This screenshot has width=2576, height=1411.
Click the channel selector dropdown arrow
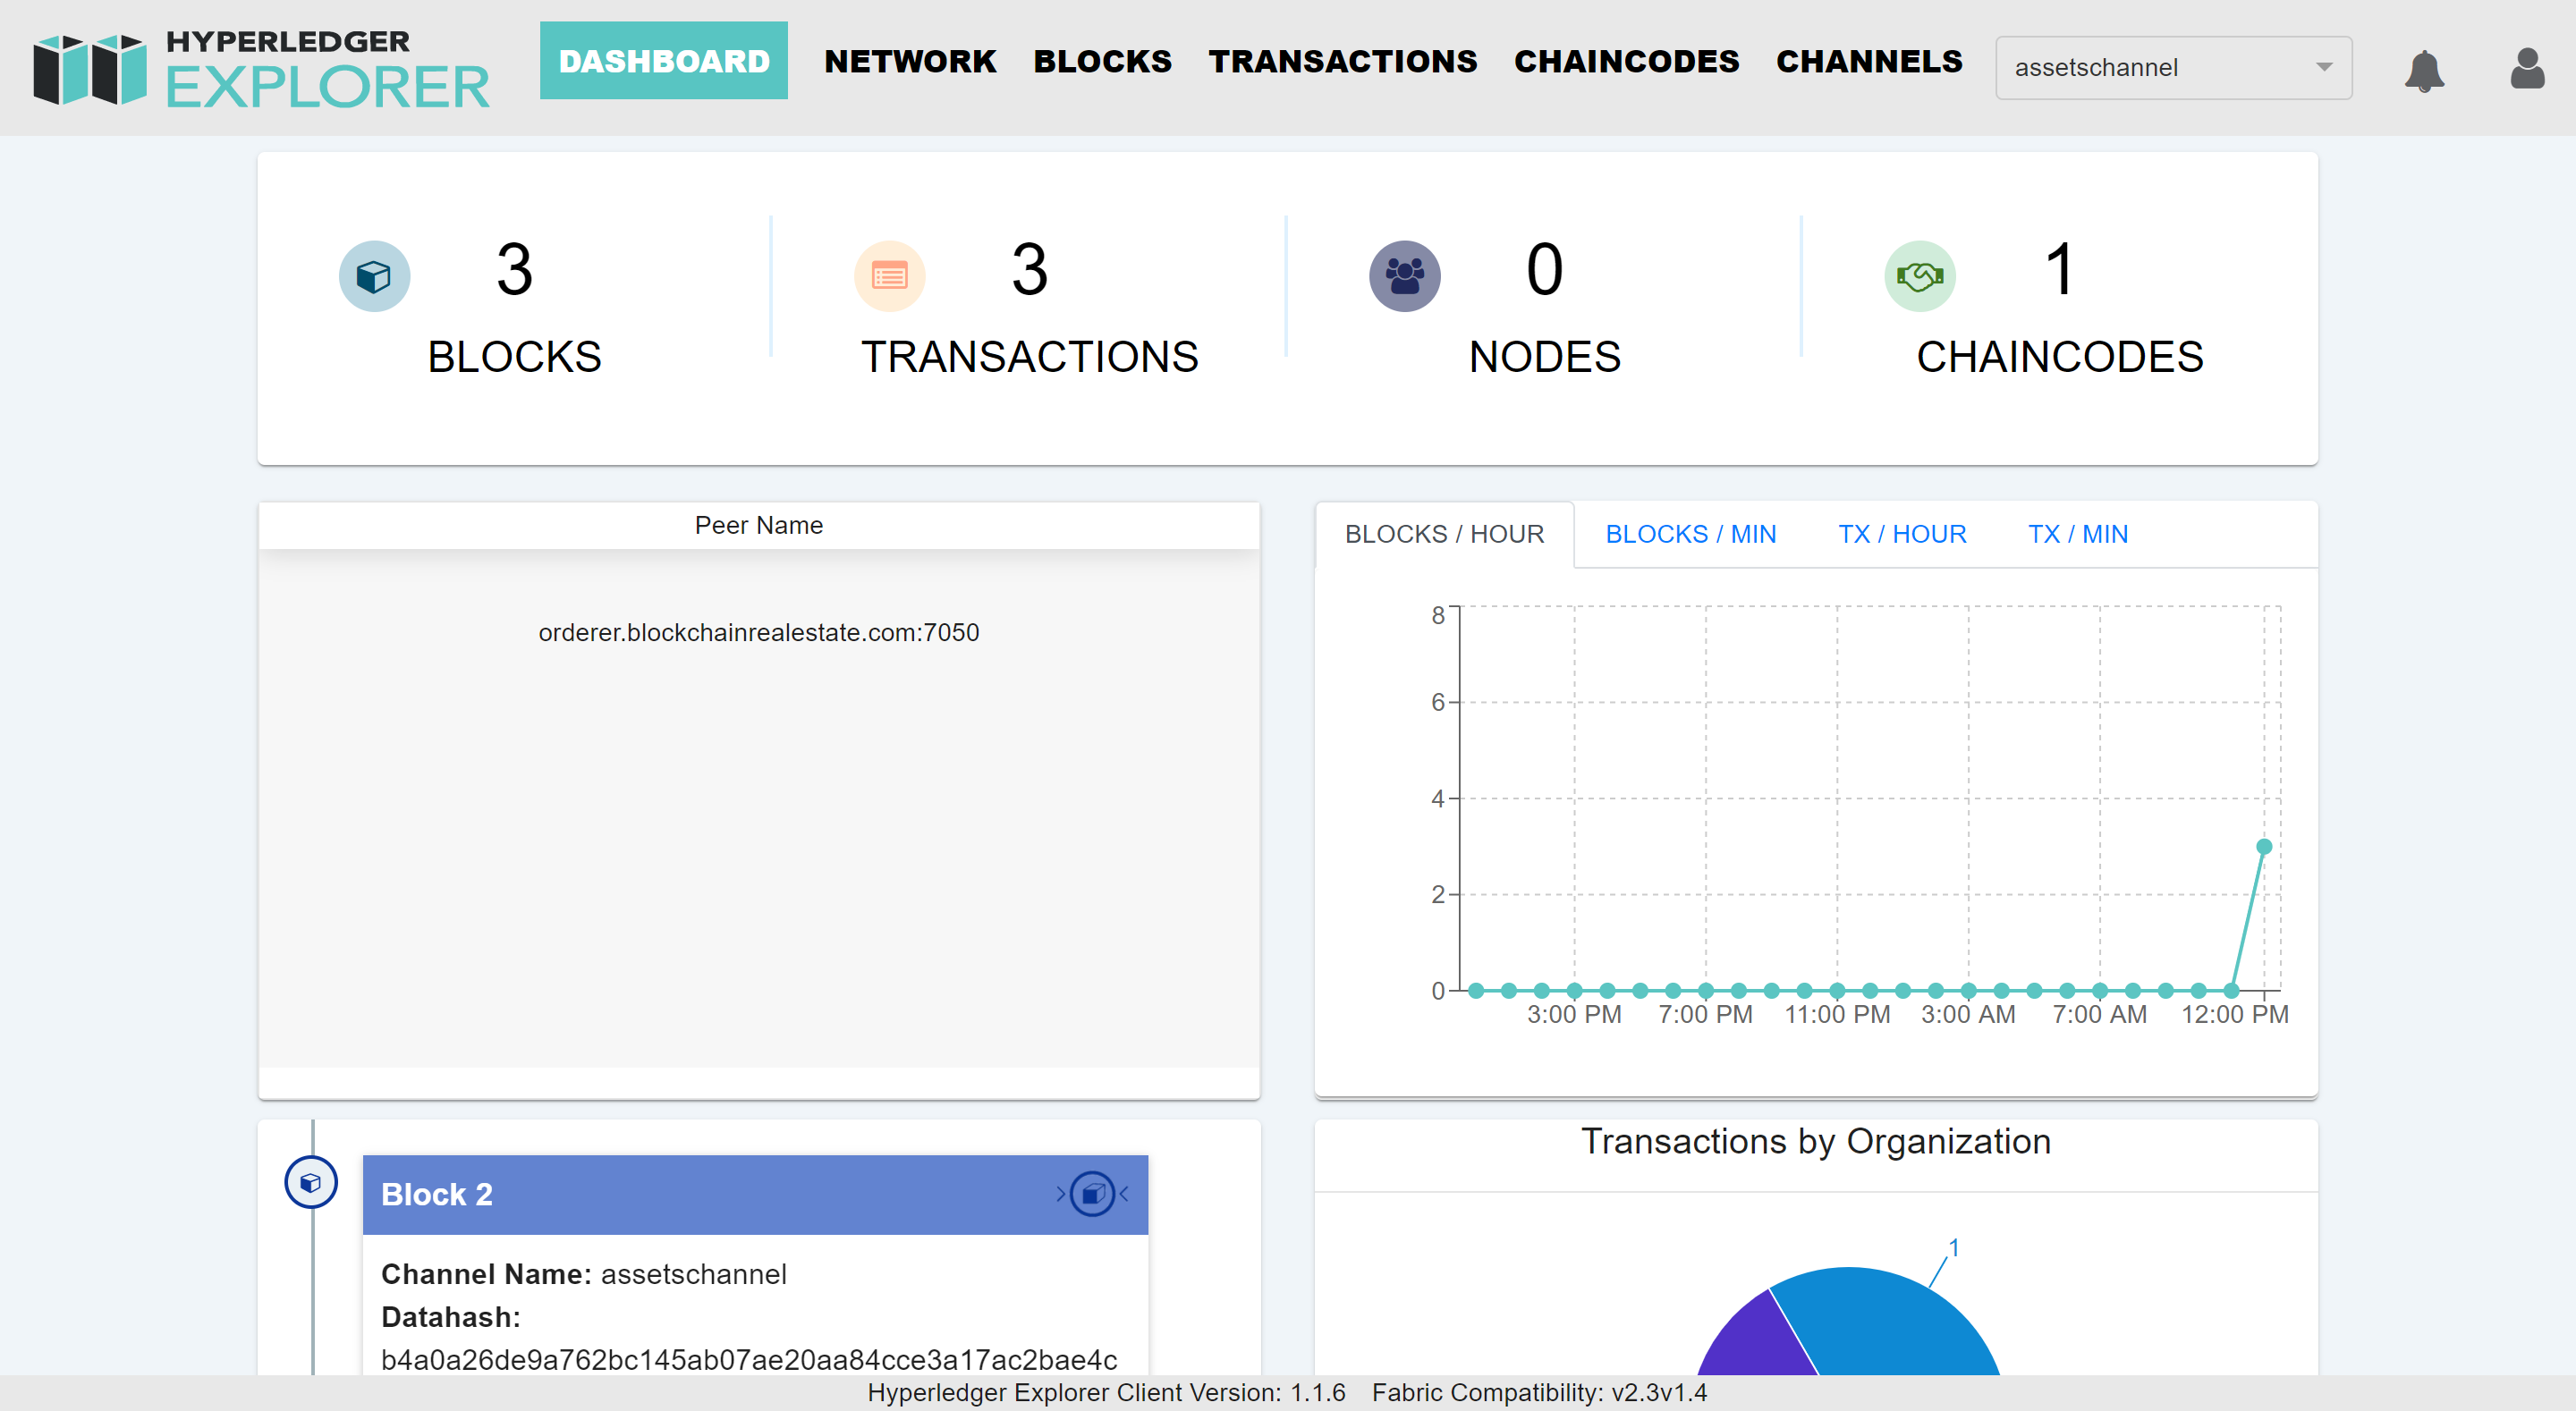click(2324, 68)
